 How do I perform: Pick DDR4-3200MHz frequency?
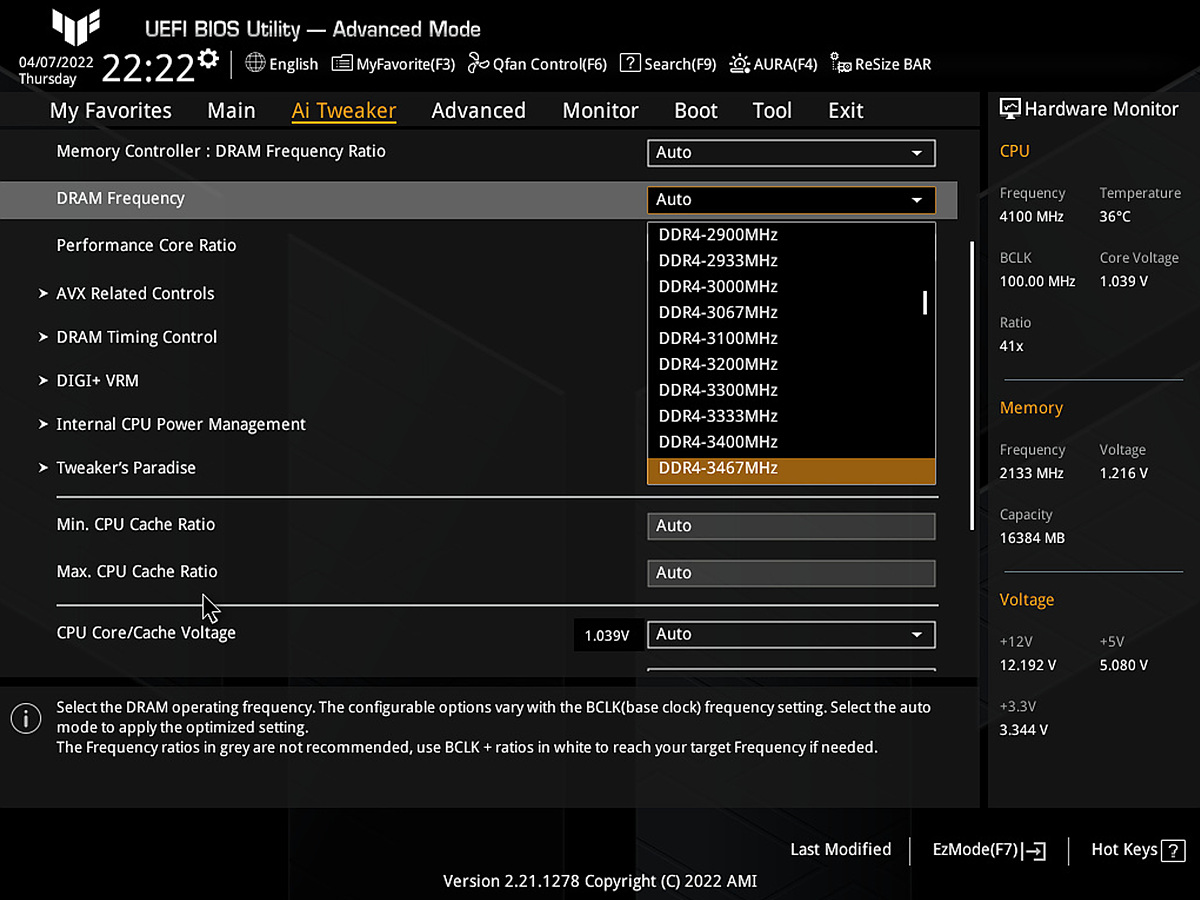click(791, 365)
